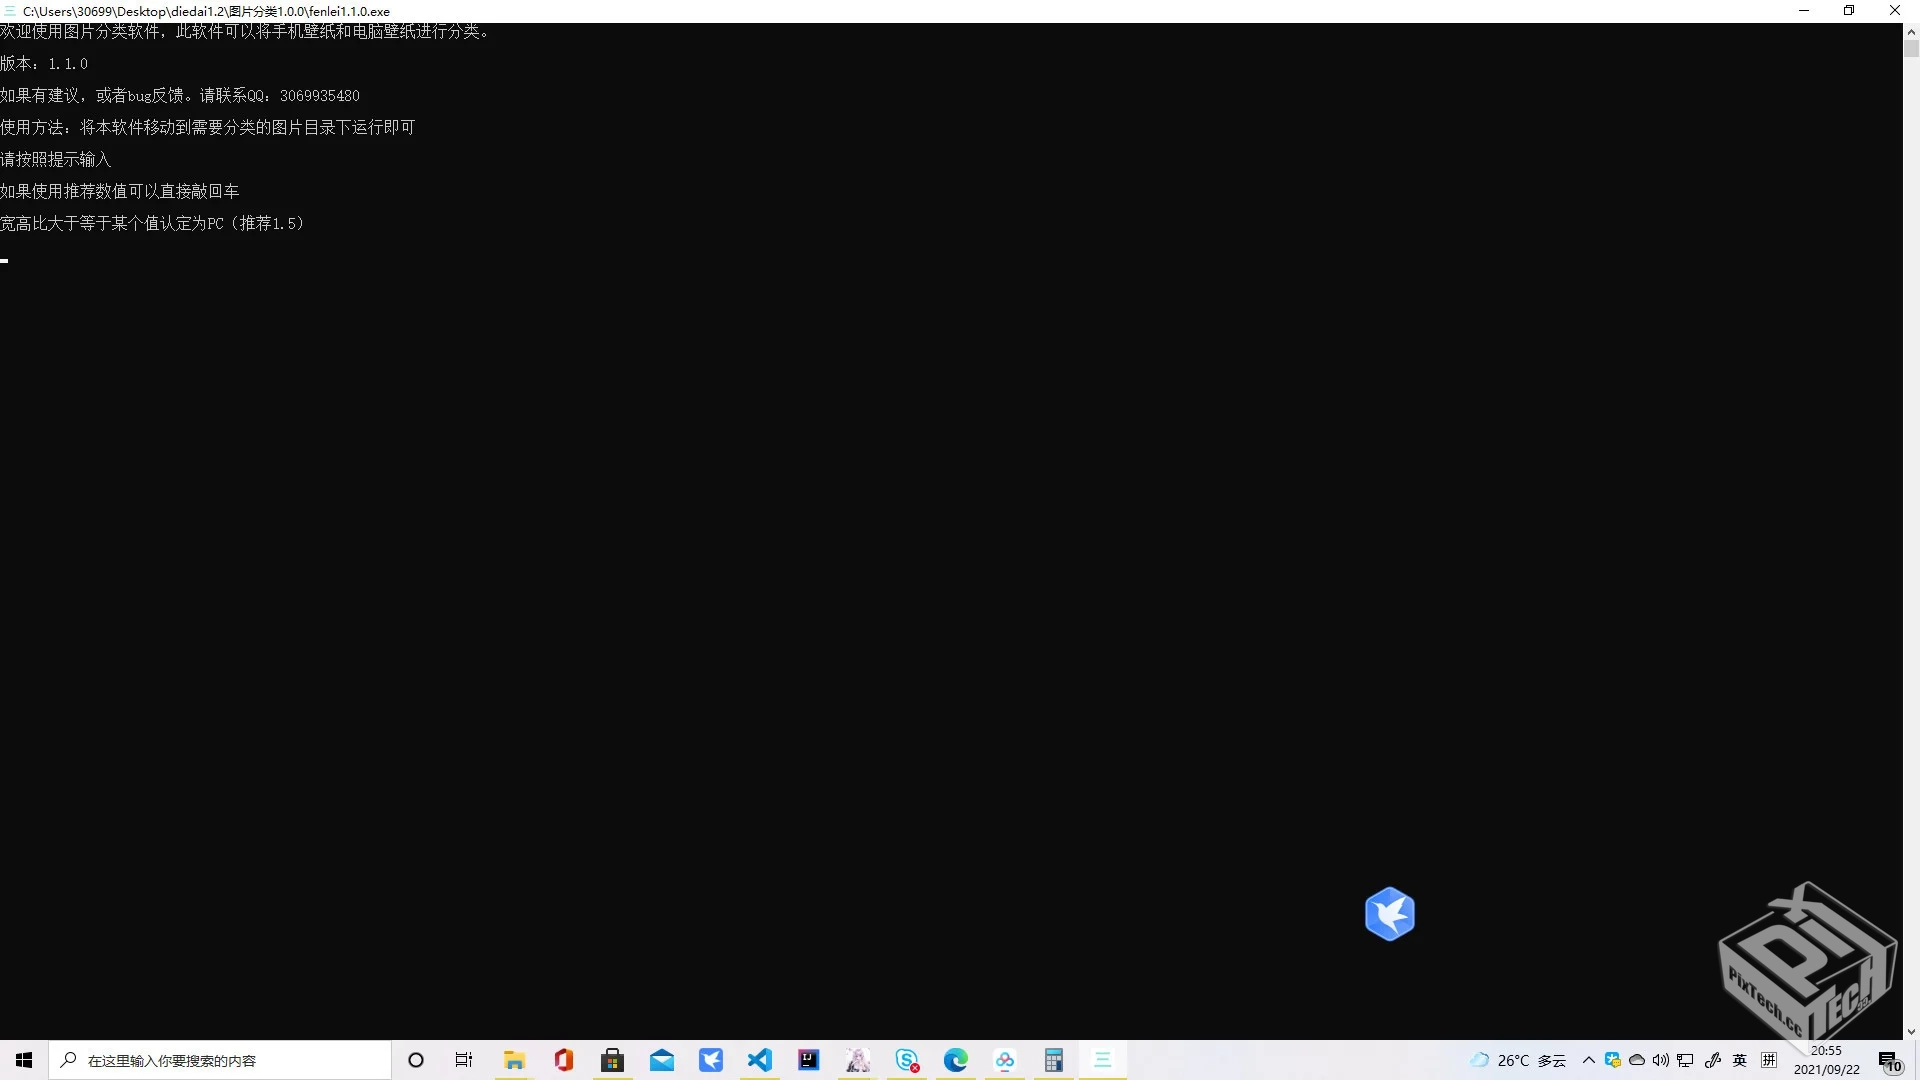Screen dimensions: 1920x1080
Task: Click the speaker volume tray icon
Action: (1661, 1060)
